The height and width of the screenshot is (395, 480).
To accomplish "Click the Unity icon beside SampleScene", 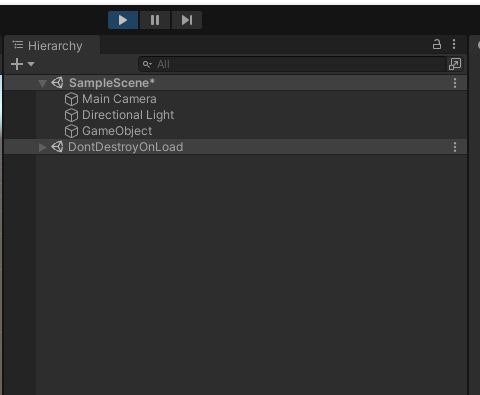I will pyautogui.click(x=57, y=83).
